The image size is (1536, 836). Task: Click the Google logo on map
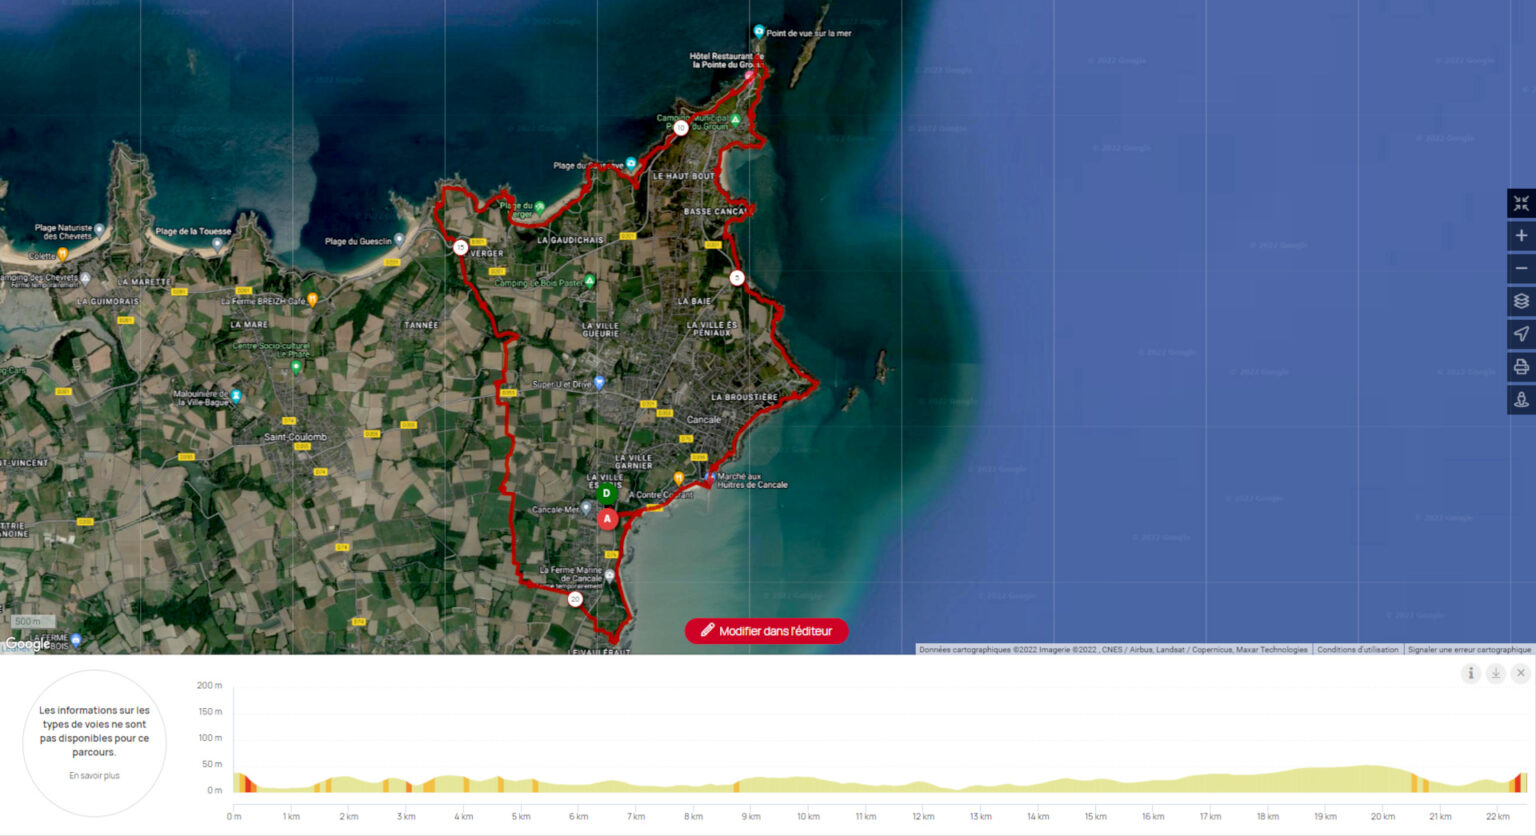(x=27, y=645)
